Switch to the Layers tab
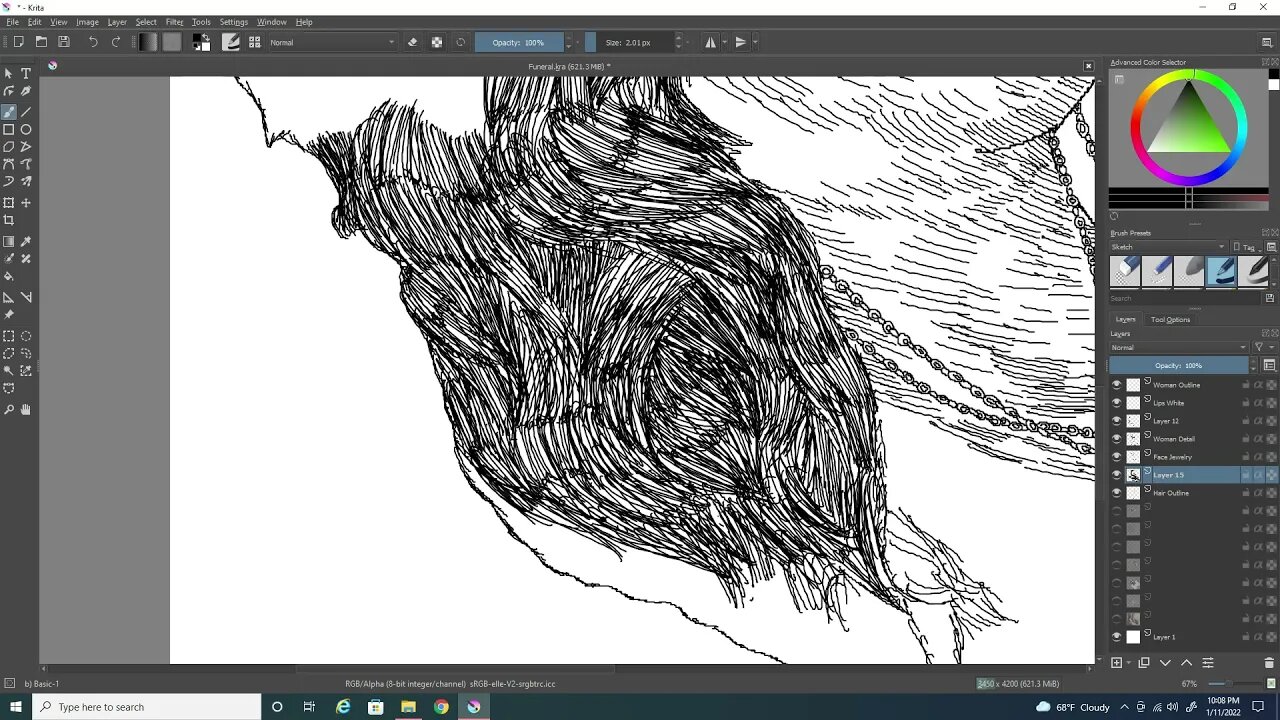The image size is (1280, 720). pyautogui.click(x=1125, y=320)
